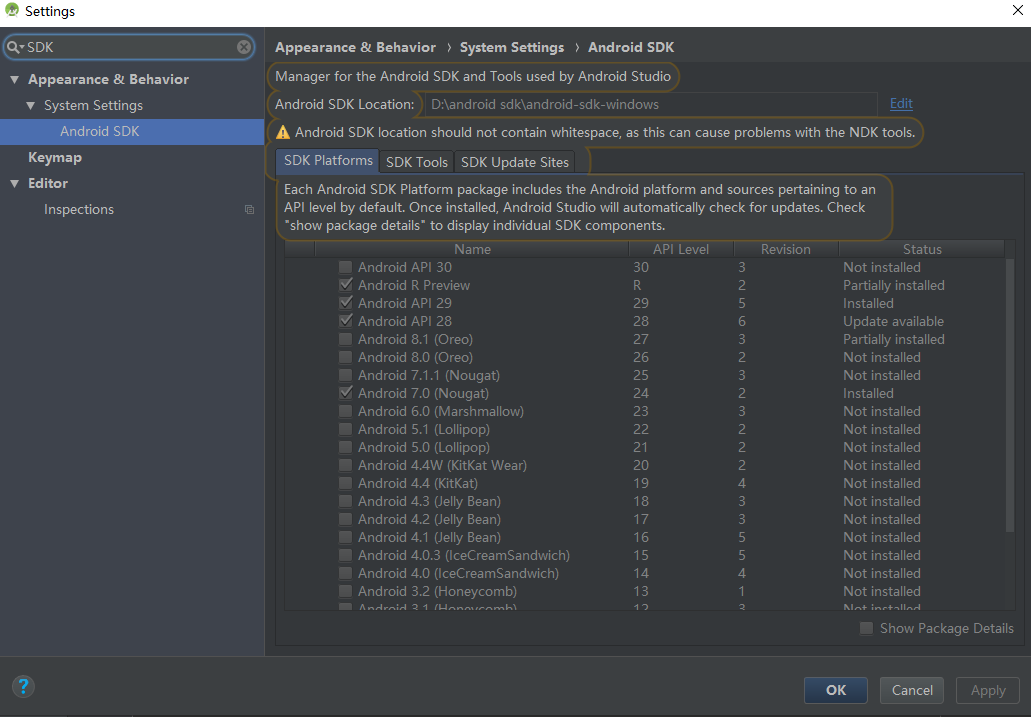Click the 'Android 4.1 (Jelly Bean)' row name
This screenshot has height=717, width=1031.
(x=429, y=537)
